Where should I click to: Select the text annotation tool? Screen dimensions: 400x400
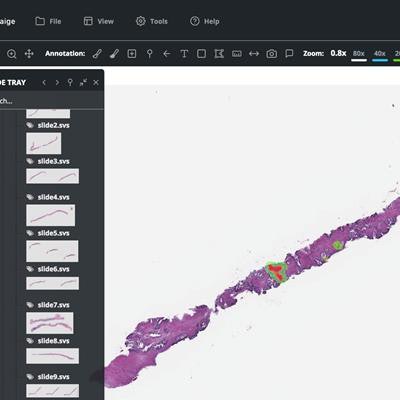tap(184, 54)
